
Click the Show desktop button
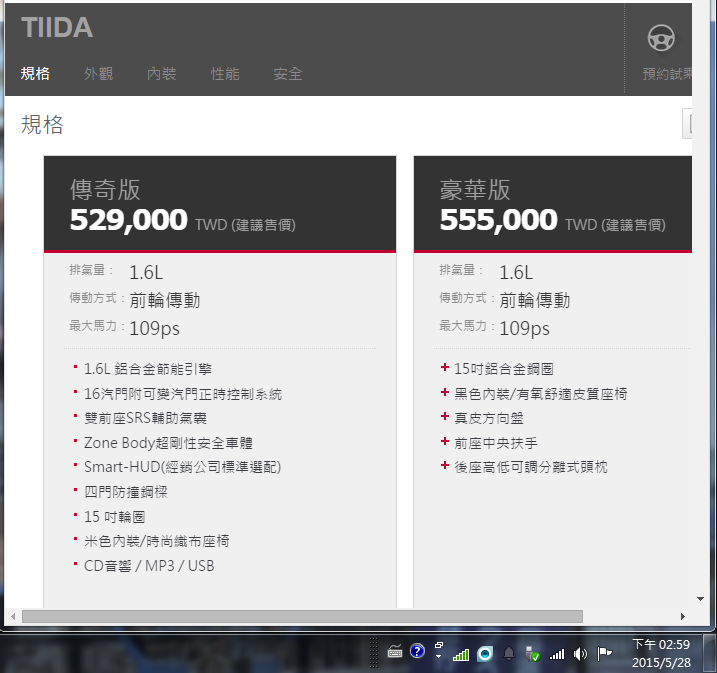click(x=710, y=653)
